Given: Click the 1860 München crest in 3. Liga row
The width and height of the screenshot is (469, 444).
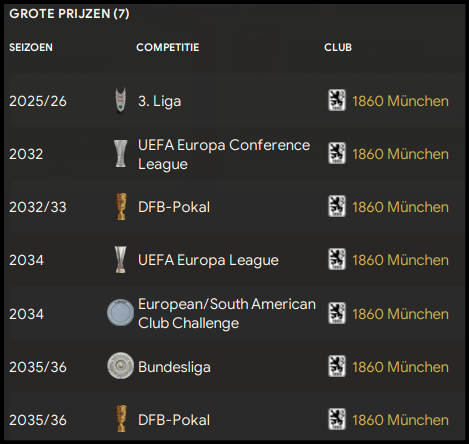Looking at the screenshot, I should click(x=337, y=100).
